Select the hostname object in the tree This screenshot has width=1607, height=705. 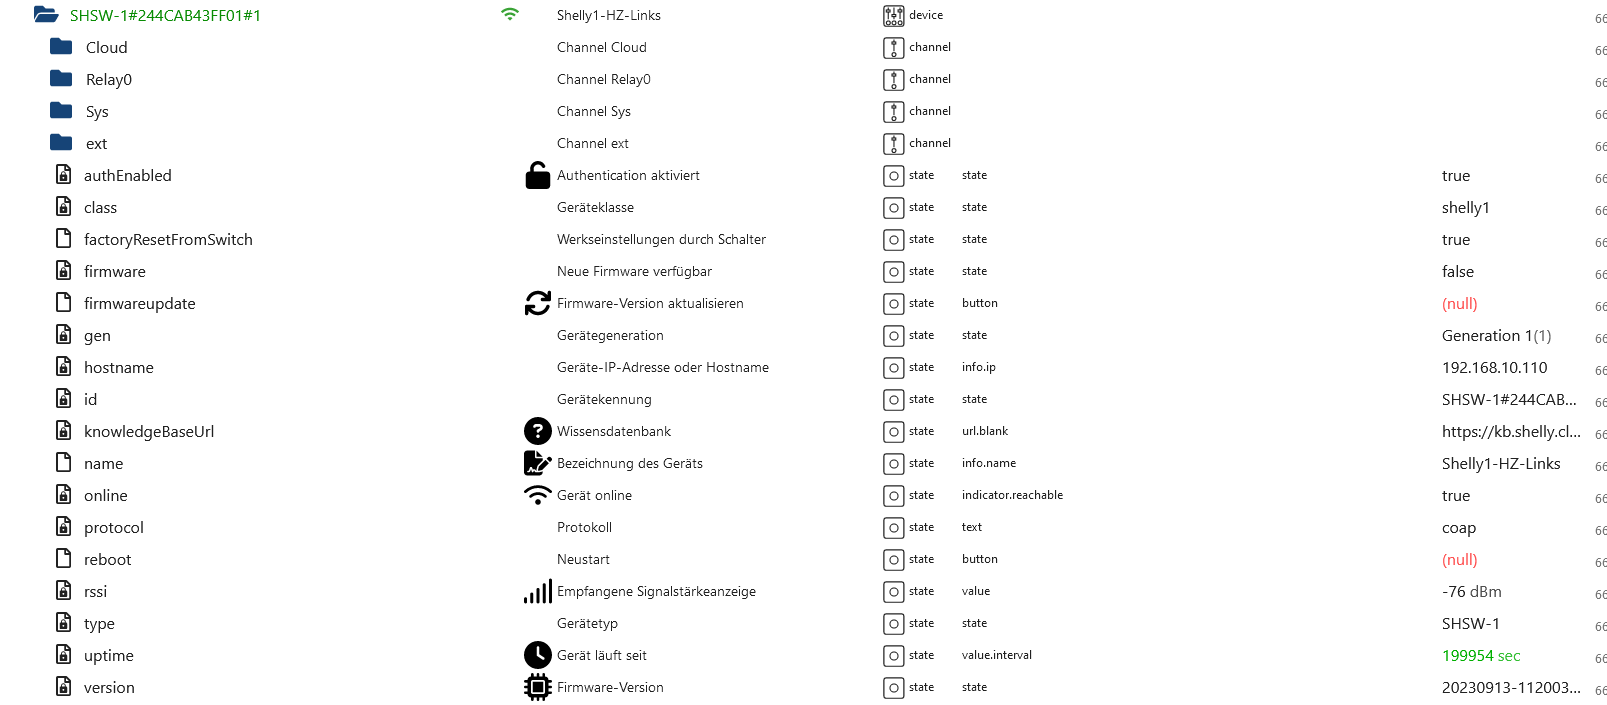point(118,367)
